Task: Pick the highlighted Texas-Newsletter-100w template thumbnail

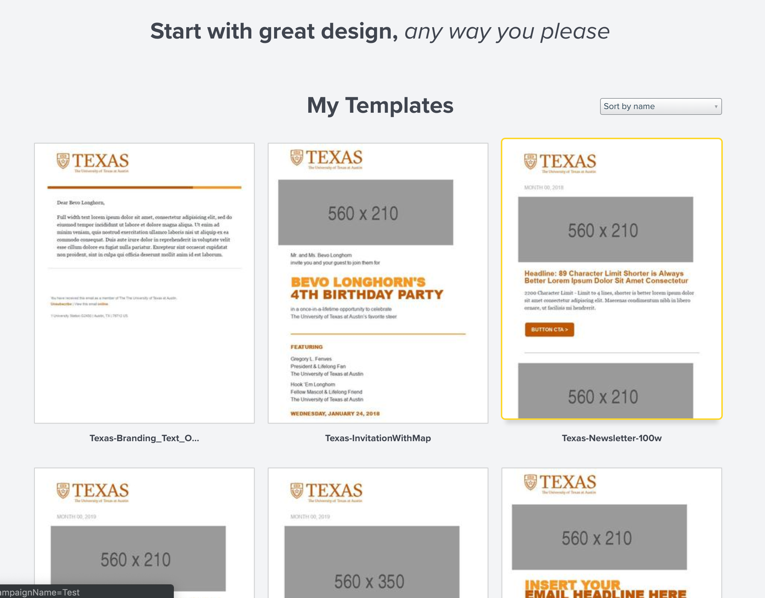Action: point(612,279)
